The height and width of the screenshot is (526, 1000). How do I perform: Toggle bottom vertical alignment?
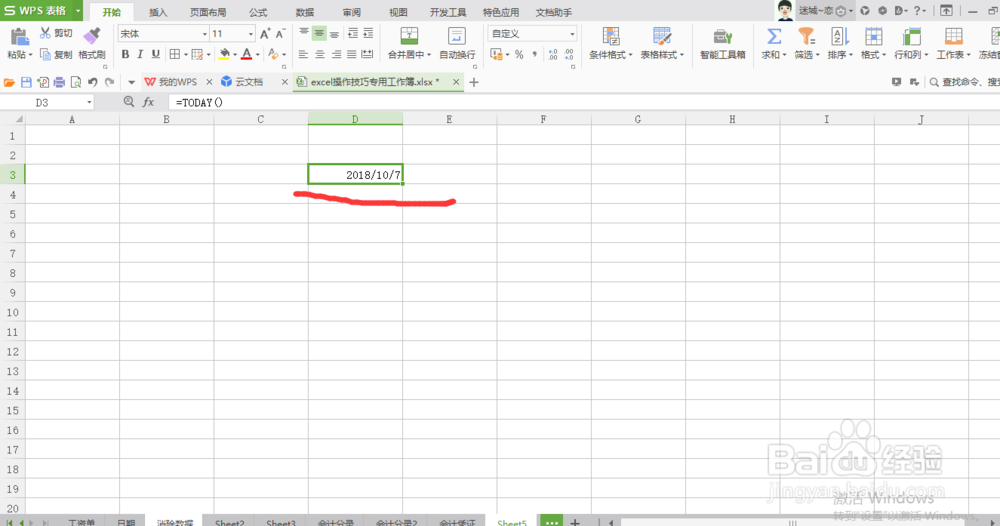pyautogui.click(x=334, y=33)
